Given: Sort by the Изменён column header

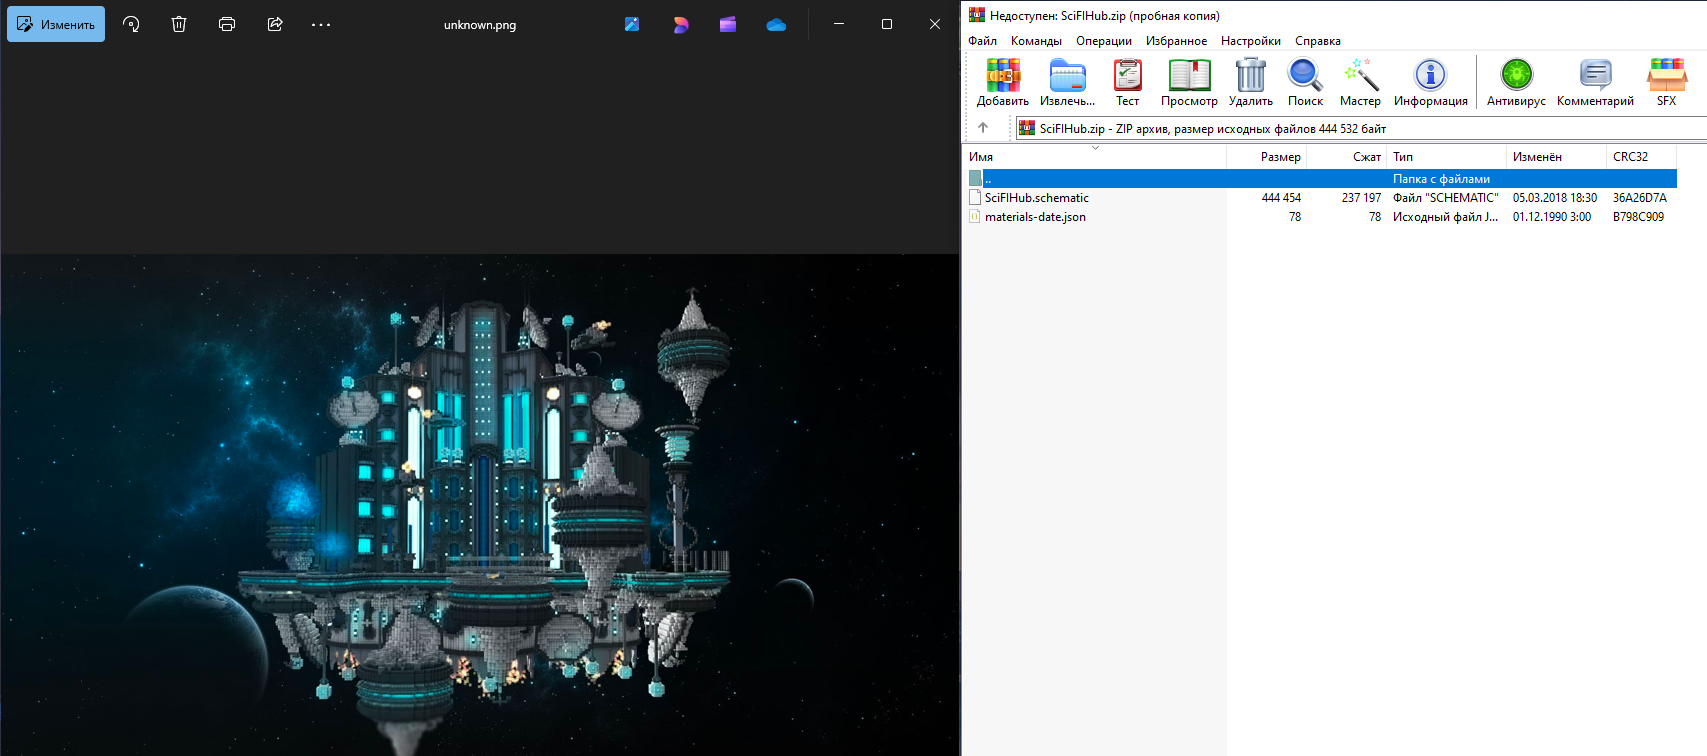Looking at the screenshot, I should coord(1557,157).
